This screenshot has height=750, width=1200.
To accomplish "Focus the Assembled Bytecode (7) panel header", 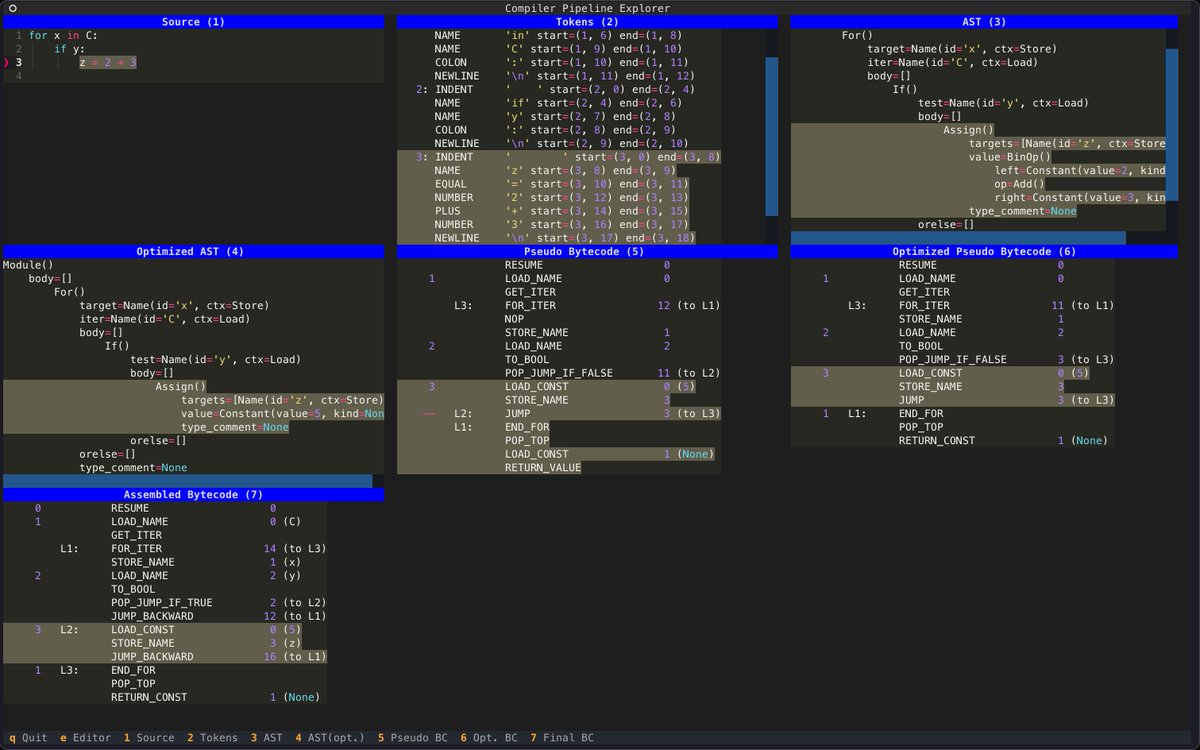I will 193,495.
